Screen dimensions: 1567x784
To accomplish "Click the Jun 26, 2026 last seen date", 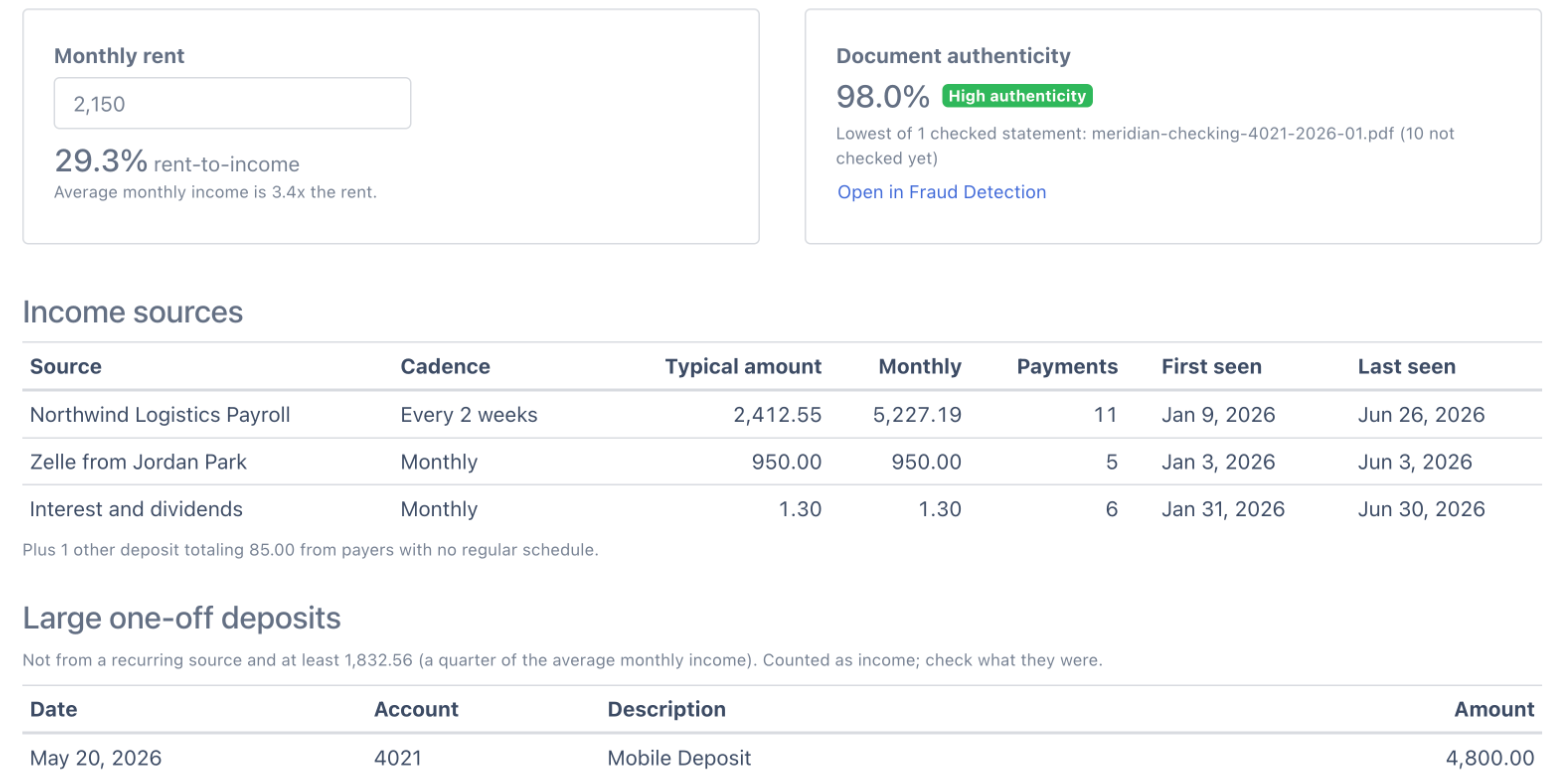I will click(1421, 415).
